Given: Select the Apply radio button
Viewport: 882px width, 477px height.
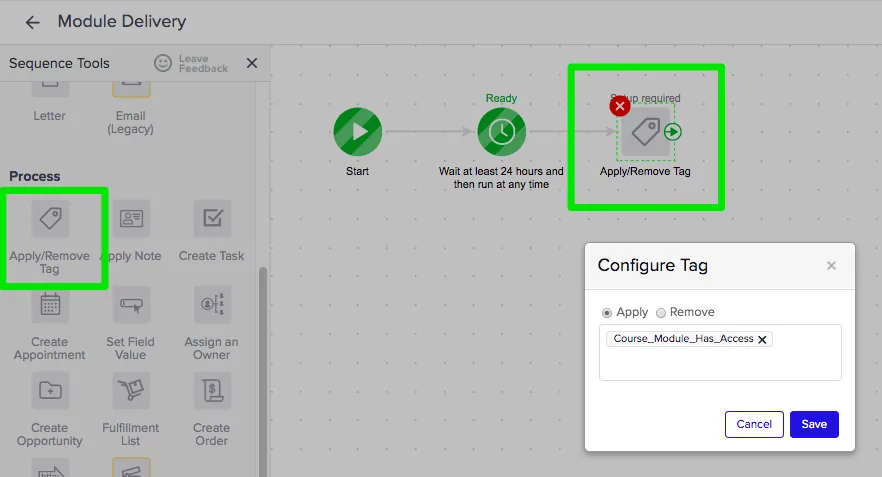Looking at the screenshot, I should pyautogui.click(x=607, y=312).
